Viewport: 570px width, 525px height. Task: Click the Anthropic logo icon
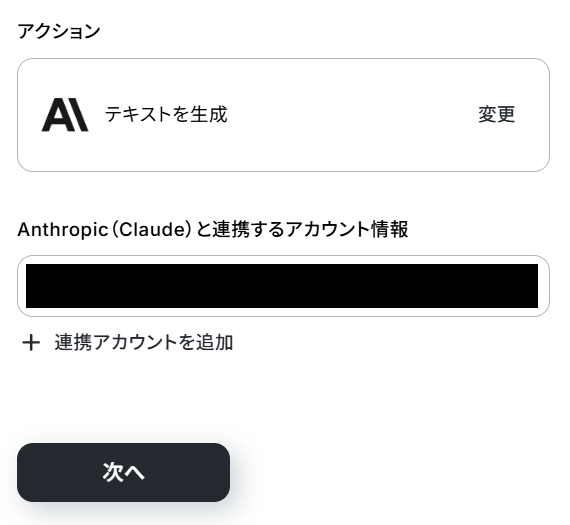pos(65,115)
